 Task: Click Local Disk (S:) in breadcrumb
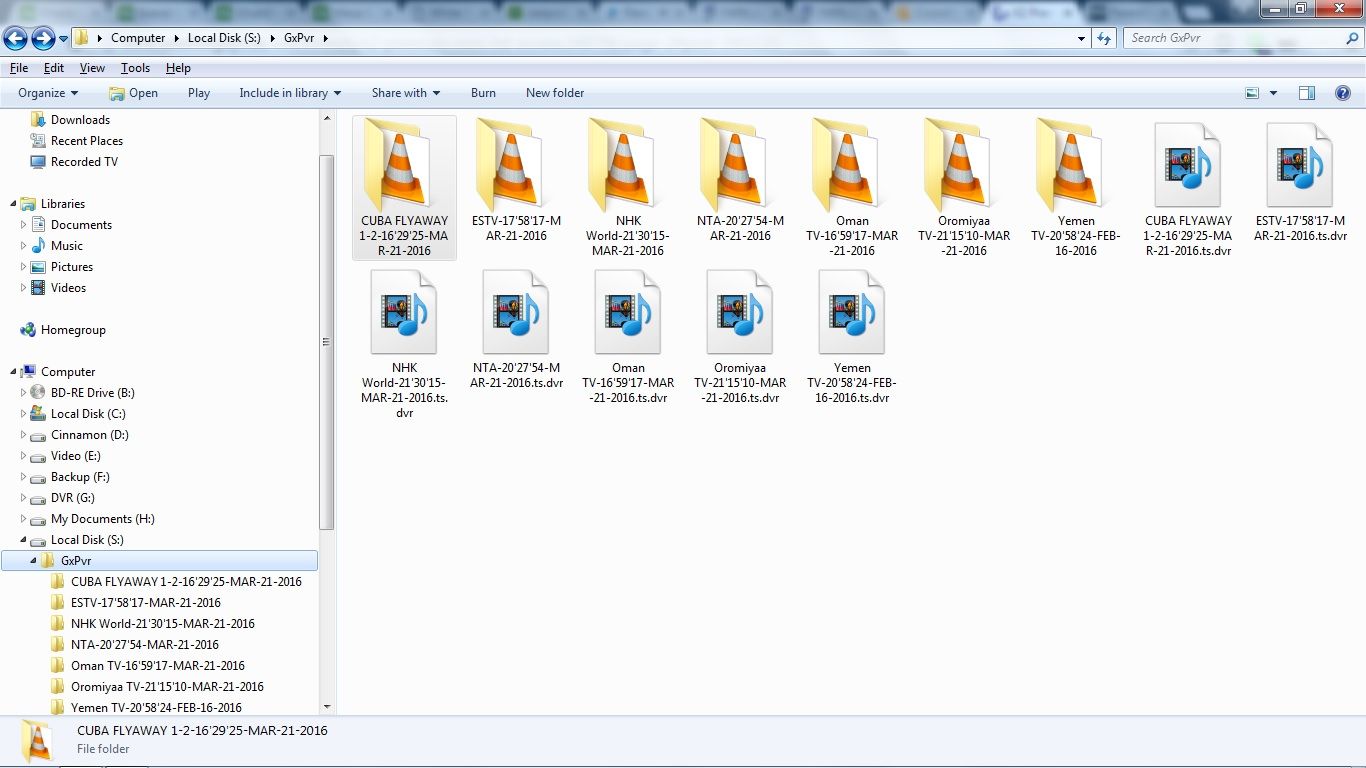224,38
